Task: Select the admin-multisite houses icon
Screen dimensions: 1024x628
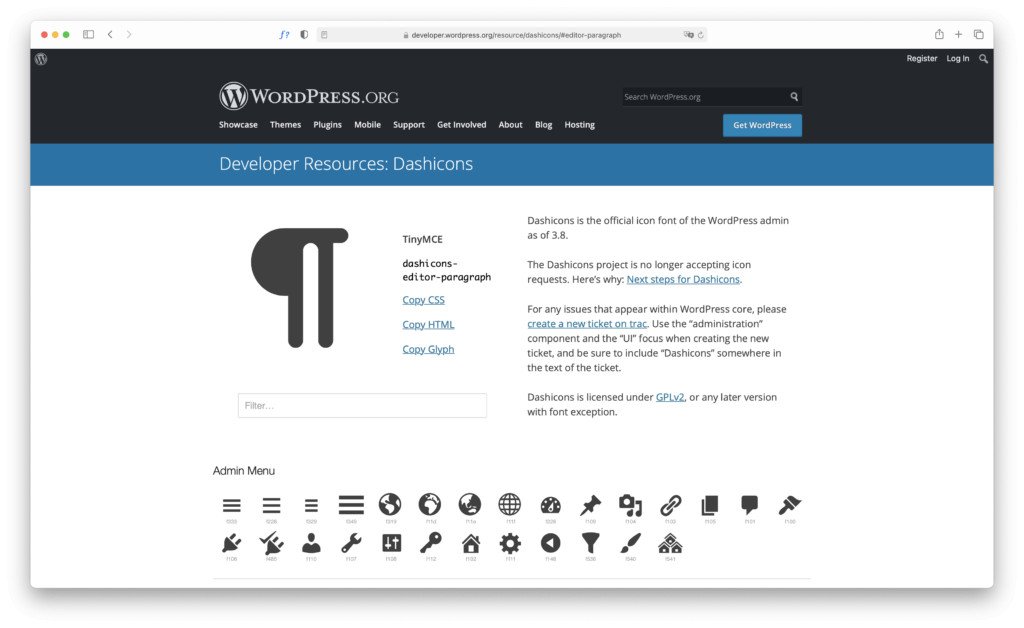Action: pos(670,543)
